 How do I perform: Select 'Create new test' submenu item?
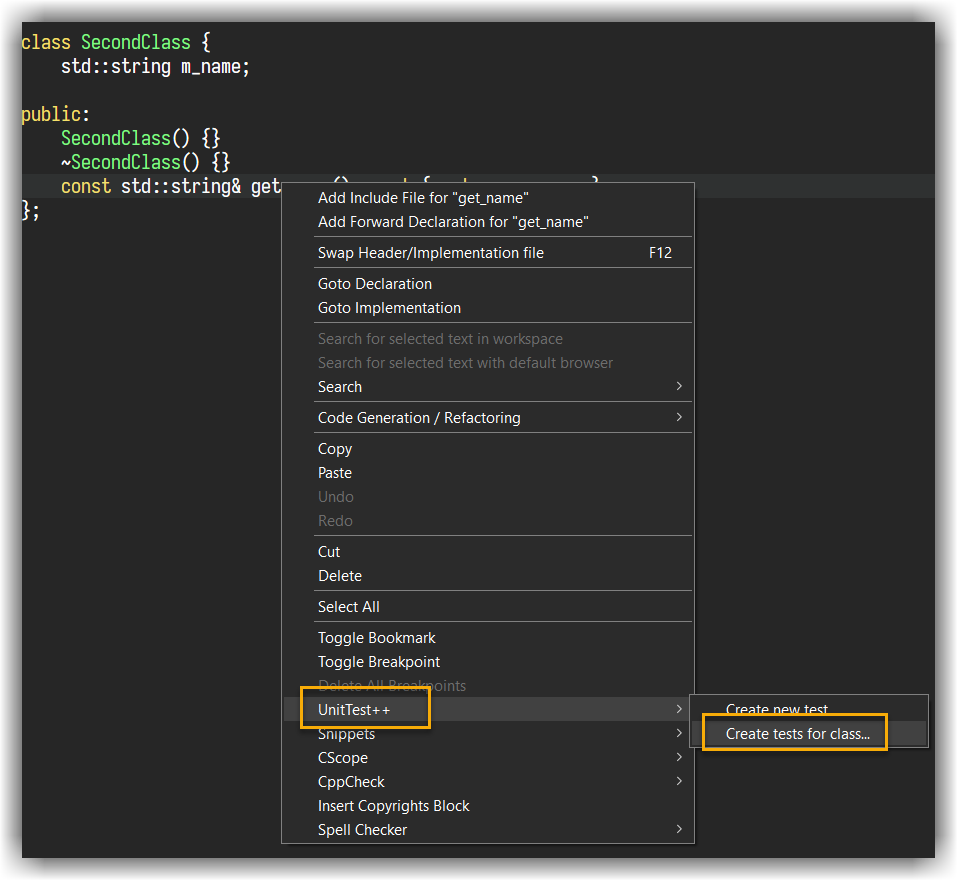pos(777,709)
